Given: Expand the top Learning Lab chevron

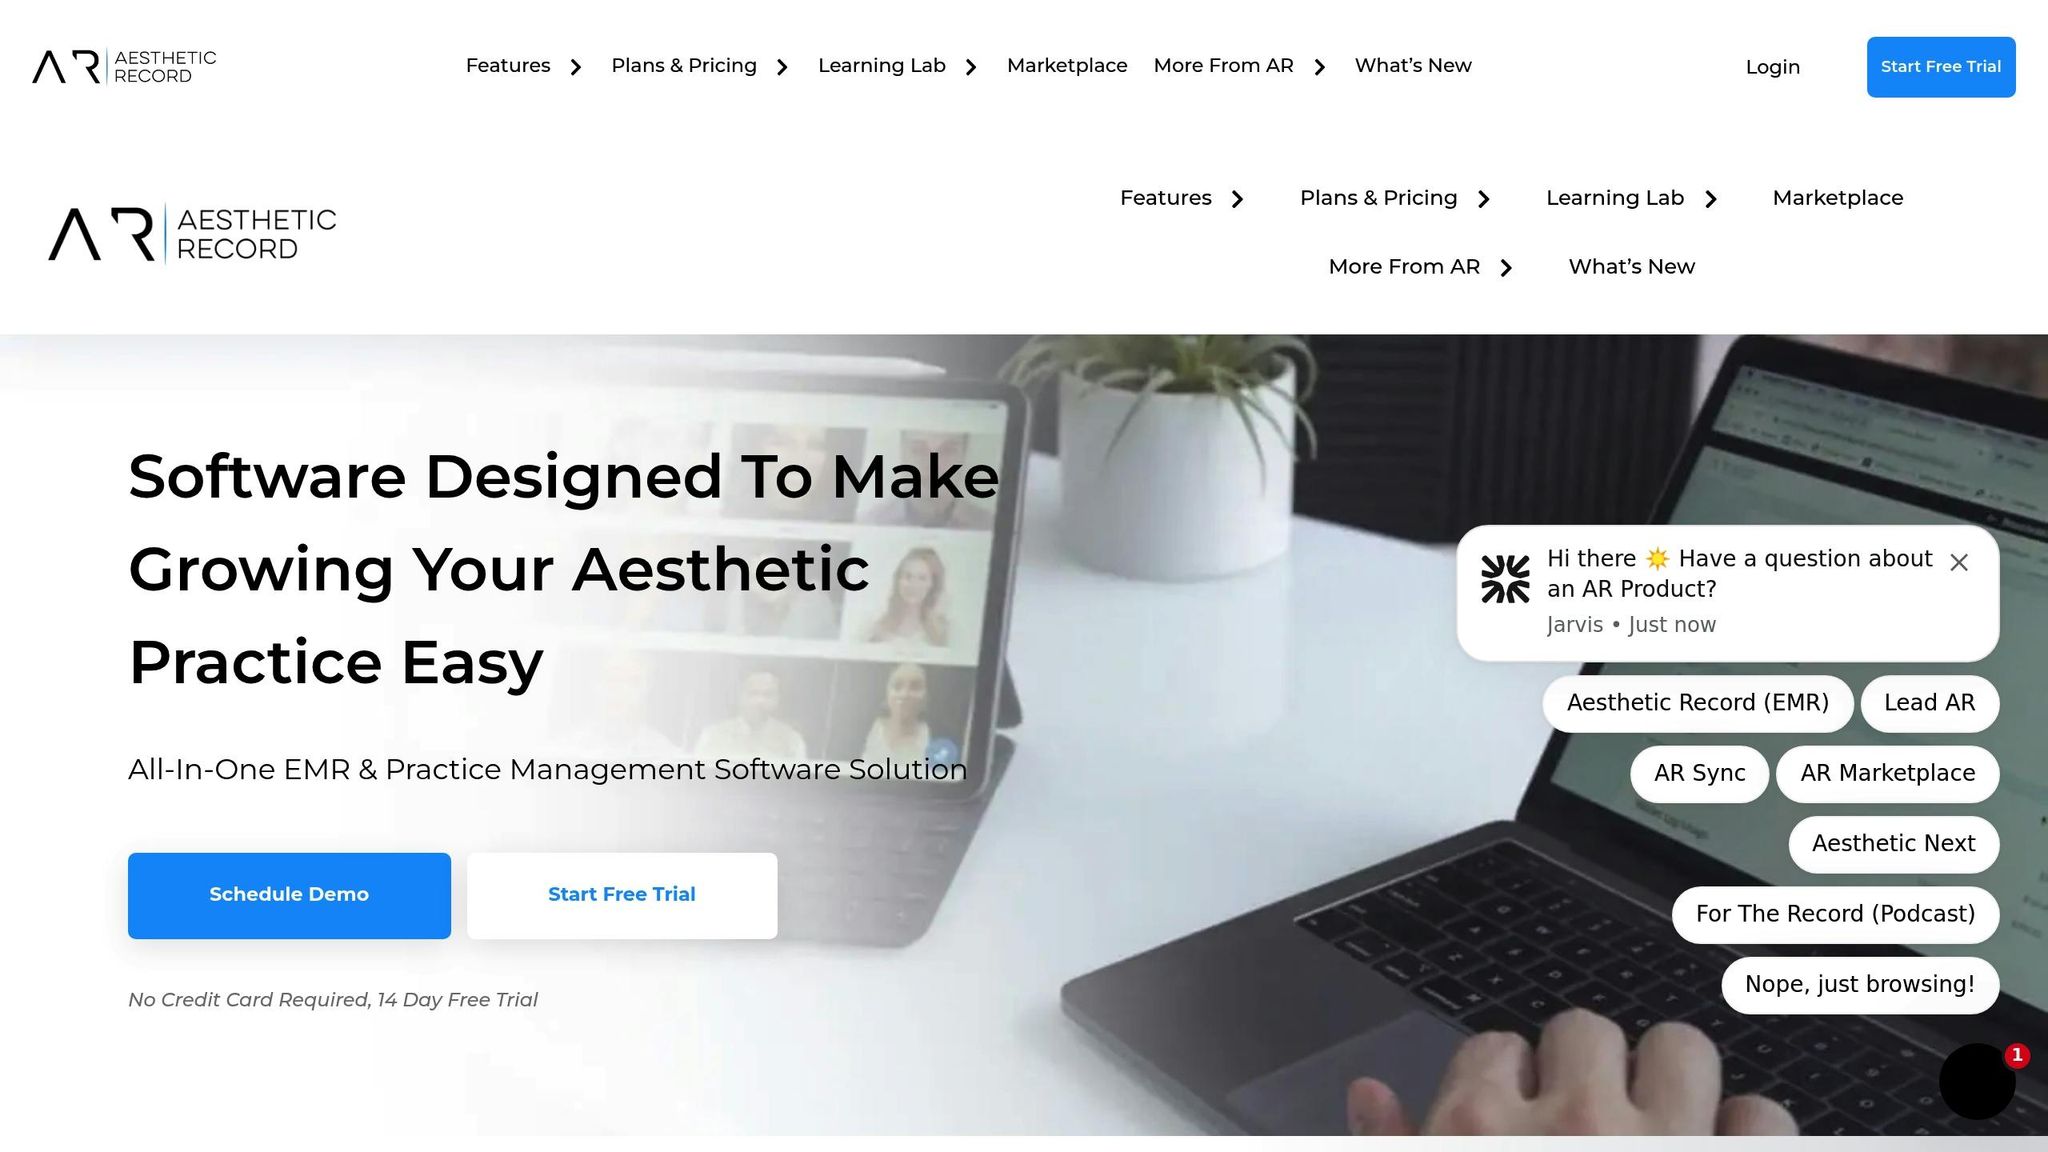Looking at the screenshot, I should pos(971,67).
